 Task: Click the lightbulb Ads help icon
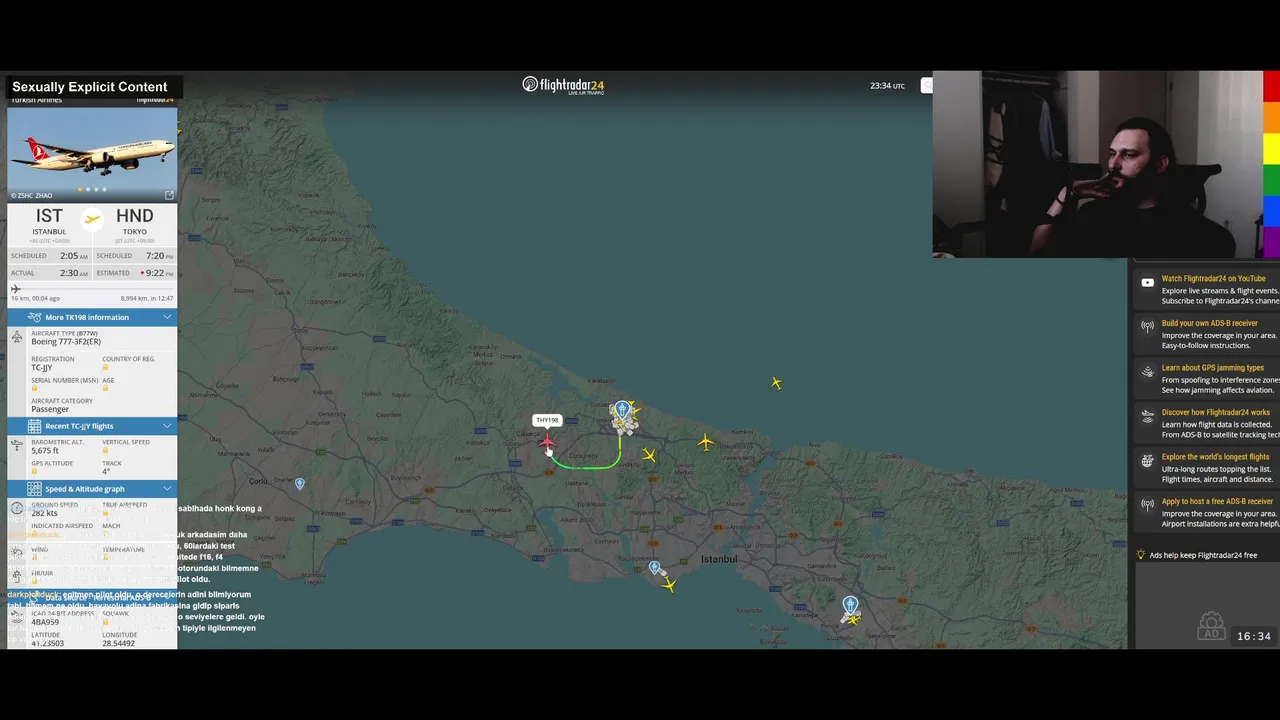pyautogui.click(x=1140, y=555)
